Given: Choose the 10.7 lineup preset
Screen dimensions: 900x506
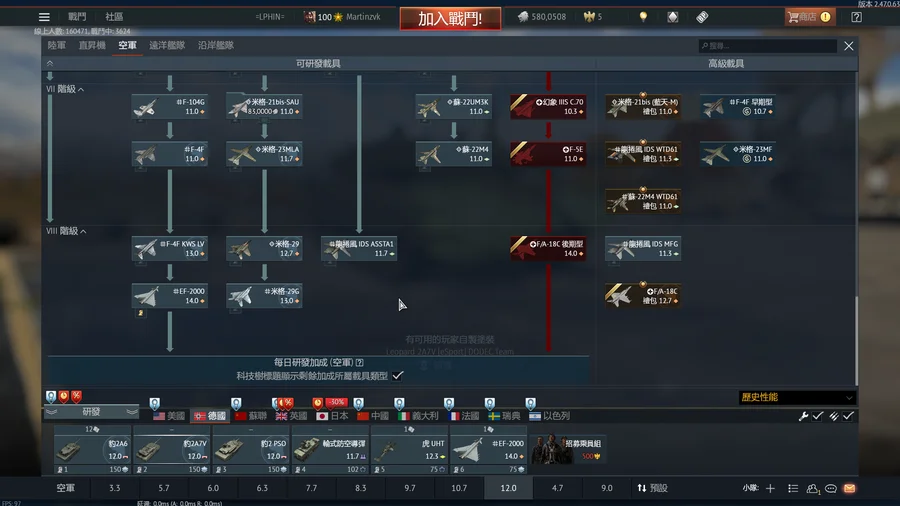Looking at the screenshot, I should click(459, 488).
